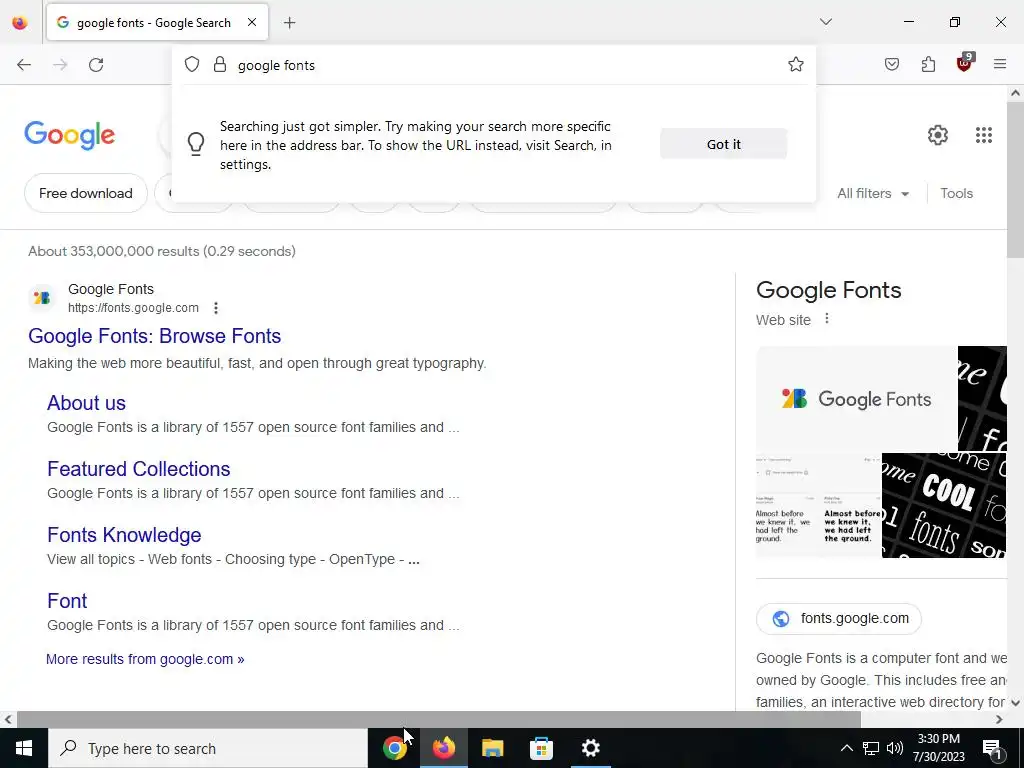This screenshot has height=768, width=1024.
Task: Reload the page with the refresh icon
Action: (96, 65)
